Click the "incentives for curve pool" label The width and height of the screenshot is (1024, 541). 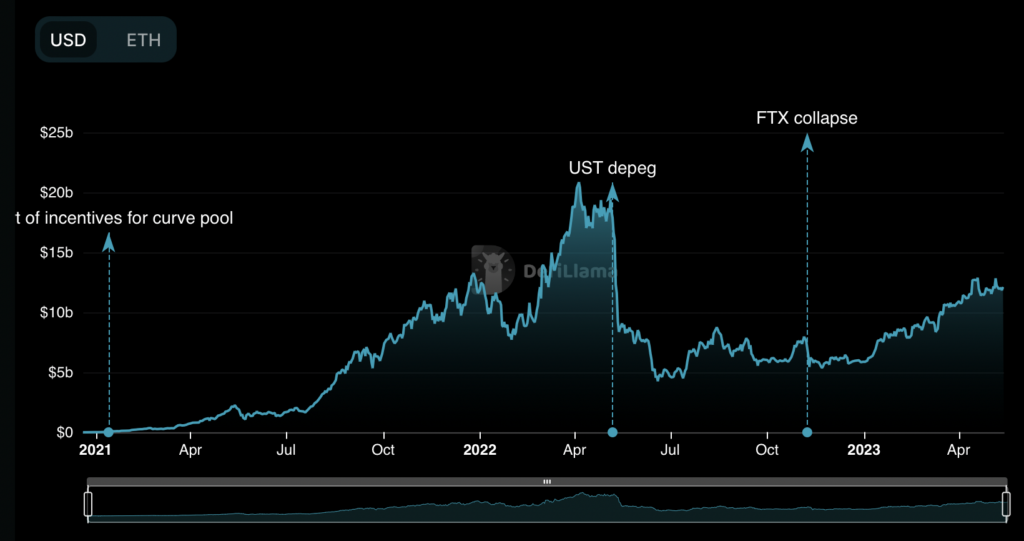click(x=125, y=217)
